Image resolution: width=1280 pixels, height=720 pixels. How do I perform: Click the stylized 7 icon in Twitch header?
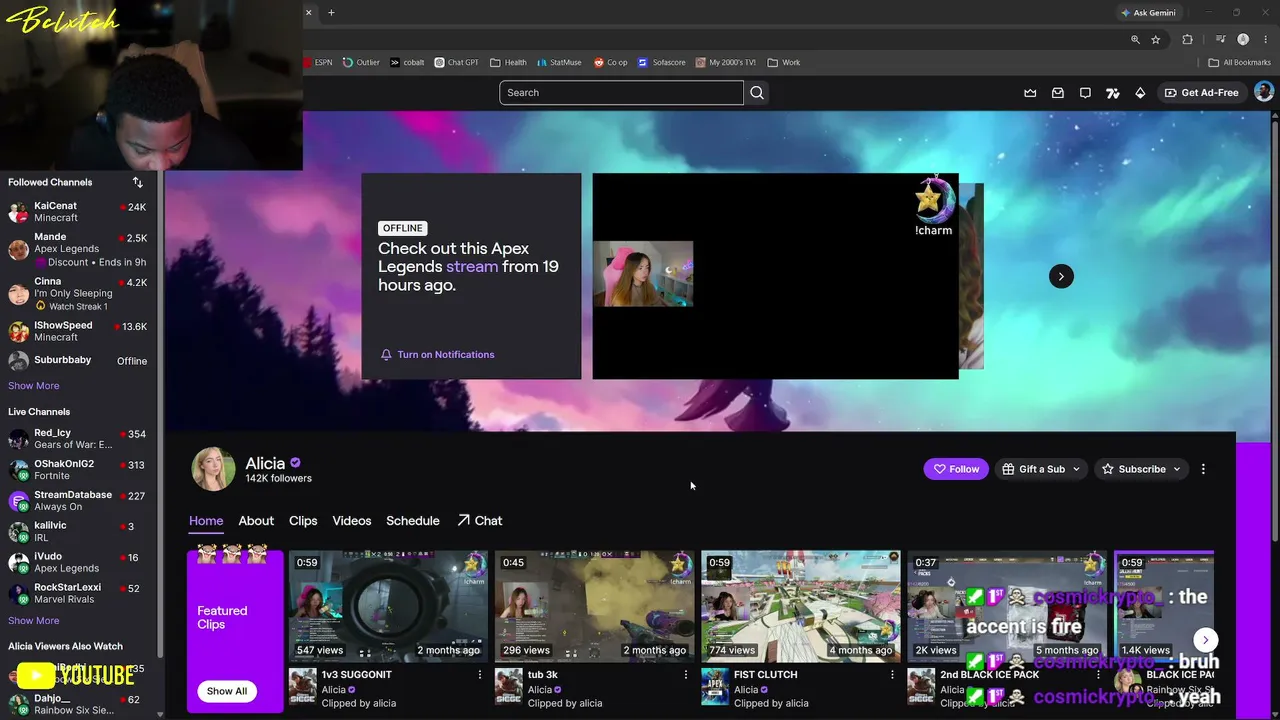[1112, 93]
